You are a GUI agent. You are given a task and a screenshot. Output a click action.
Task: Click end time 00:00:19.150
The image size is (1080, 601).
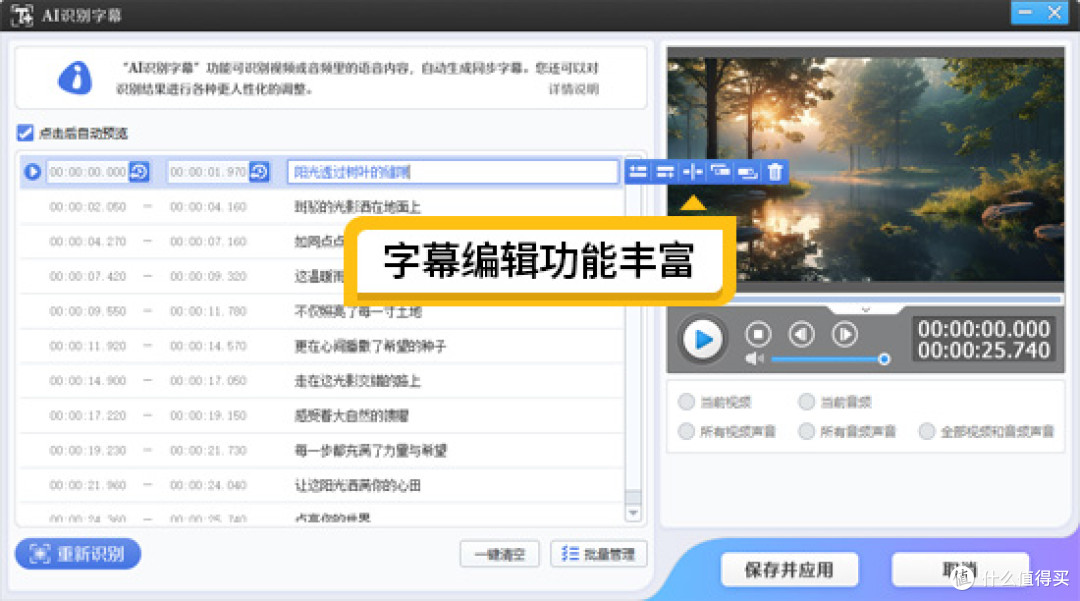coord(208,415)
